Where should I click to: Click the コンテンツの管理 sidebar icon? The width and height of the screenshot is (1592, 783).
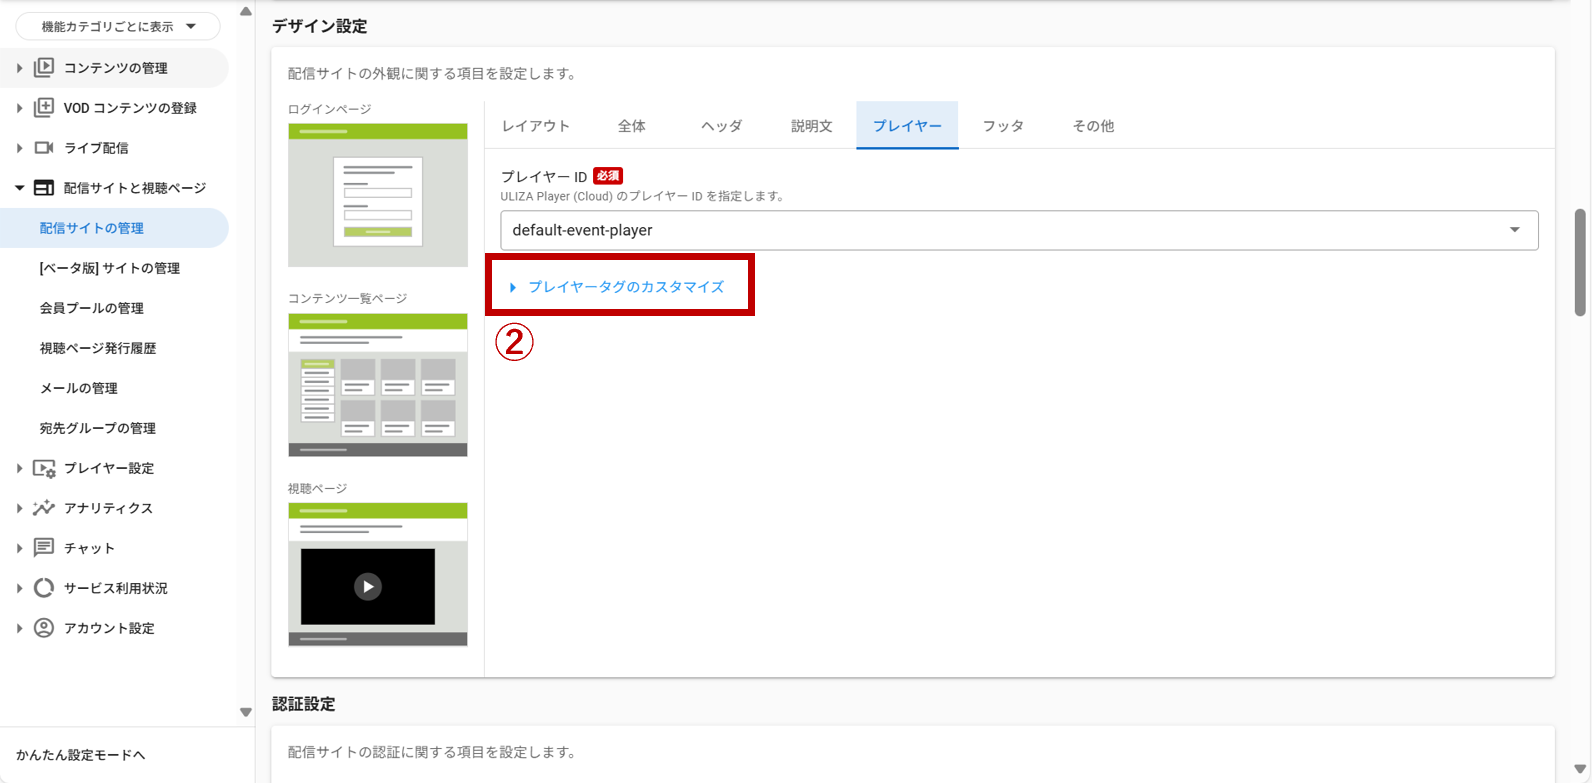click(x=44, y=68)
